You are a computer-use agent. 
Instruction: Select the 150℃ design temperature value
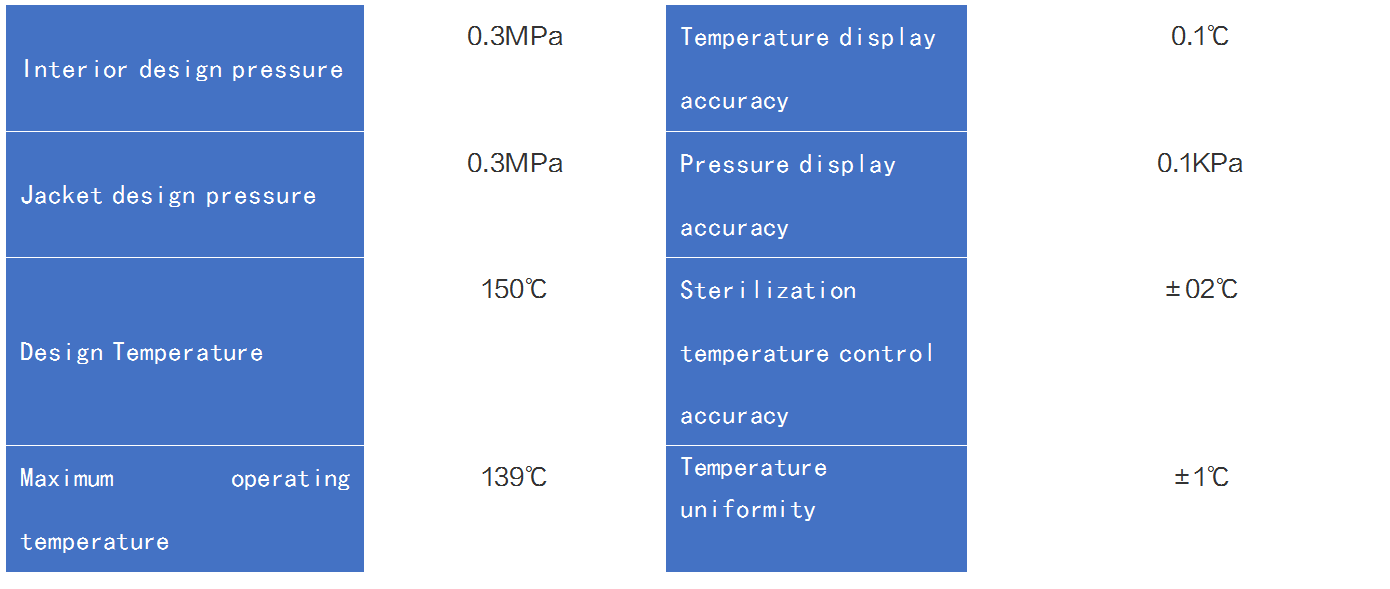tap(514, 290)
